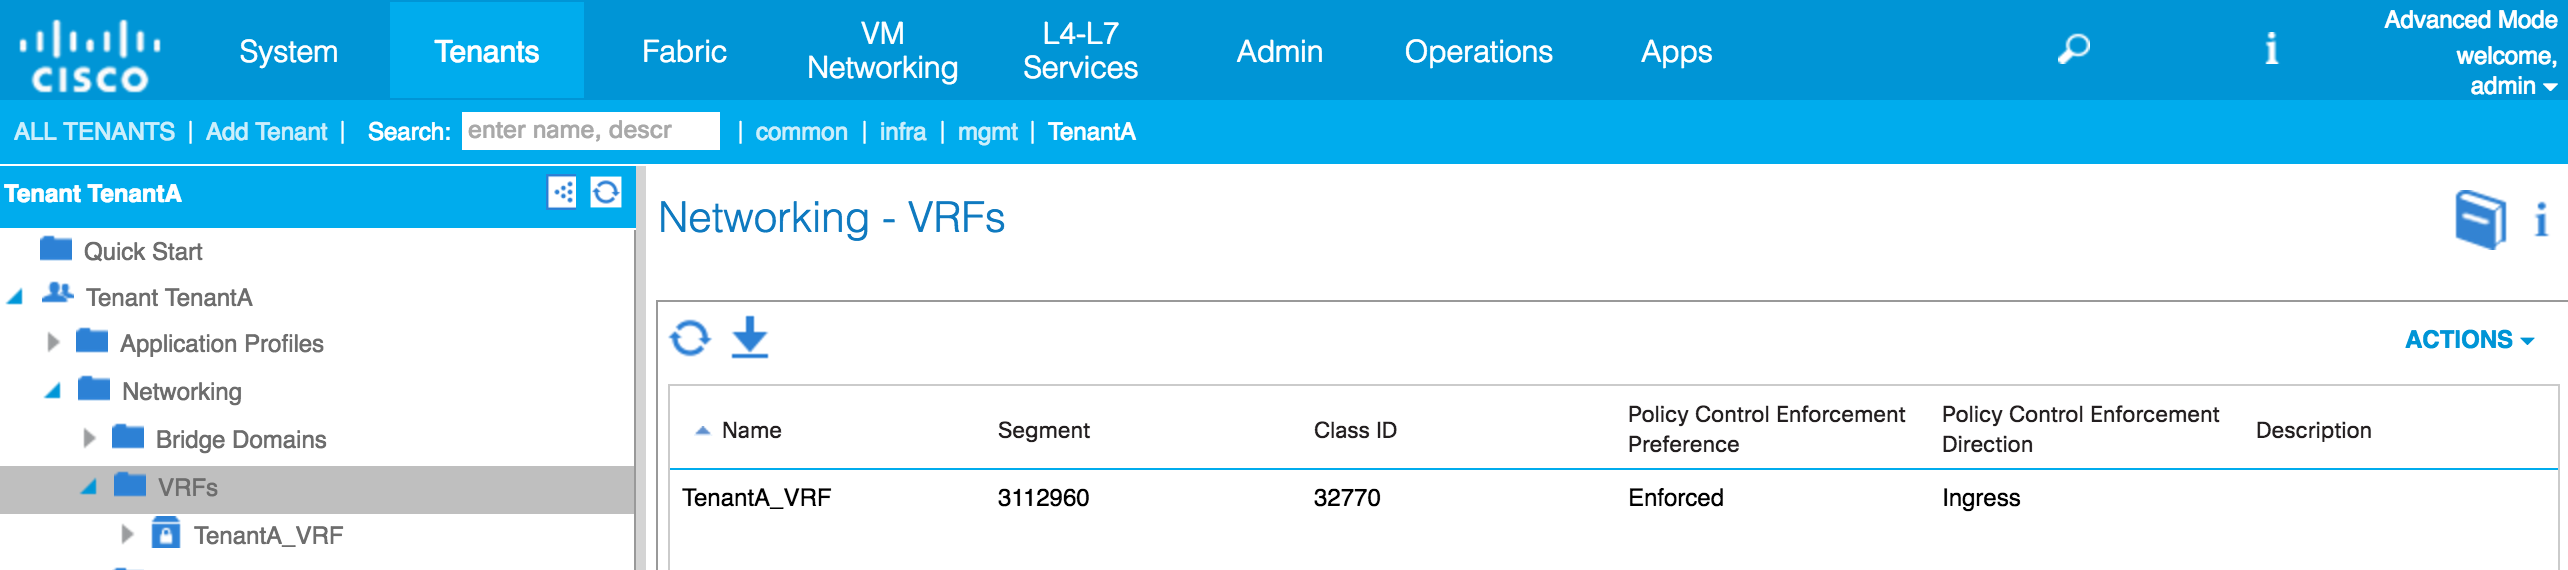Refresh the VRFs table

tap(690, 338)
